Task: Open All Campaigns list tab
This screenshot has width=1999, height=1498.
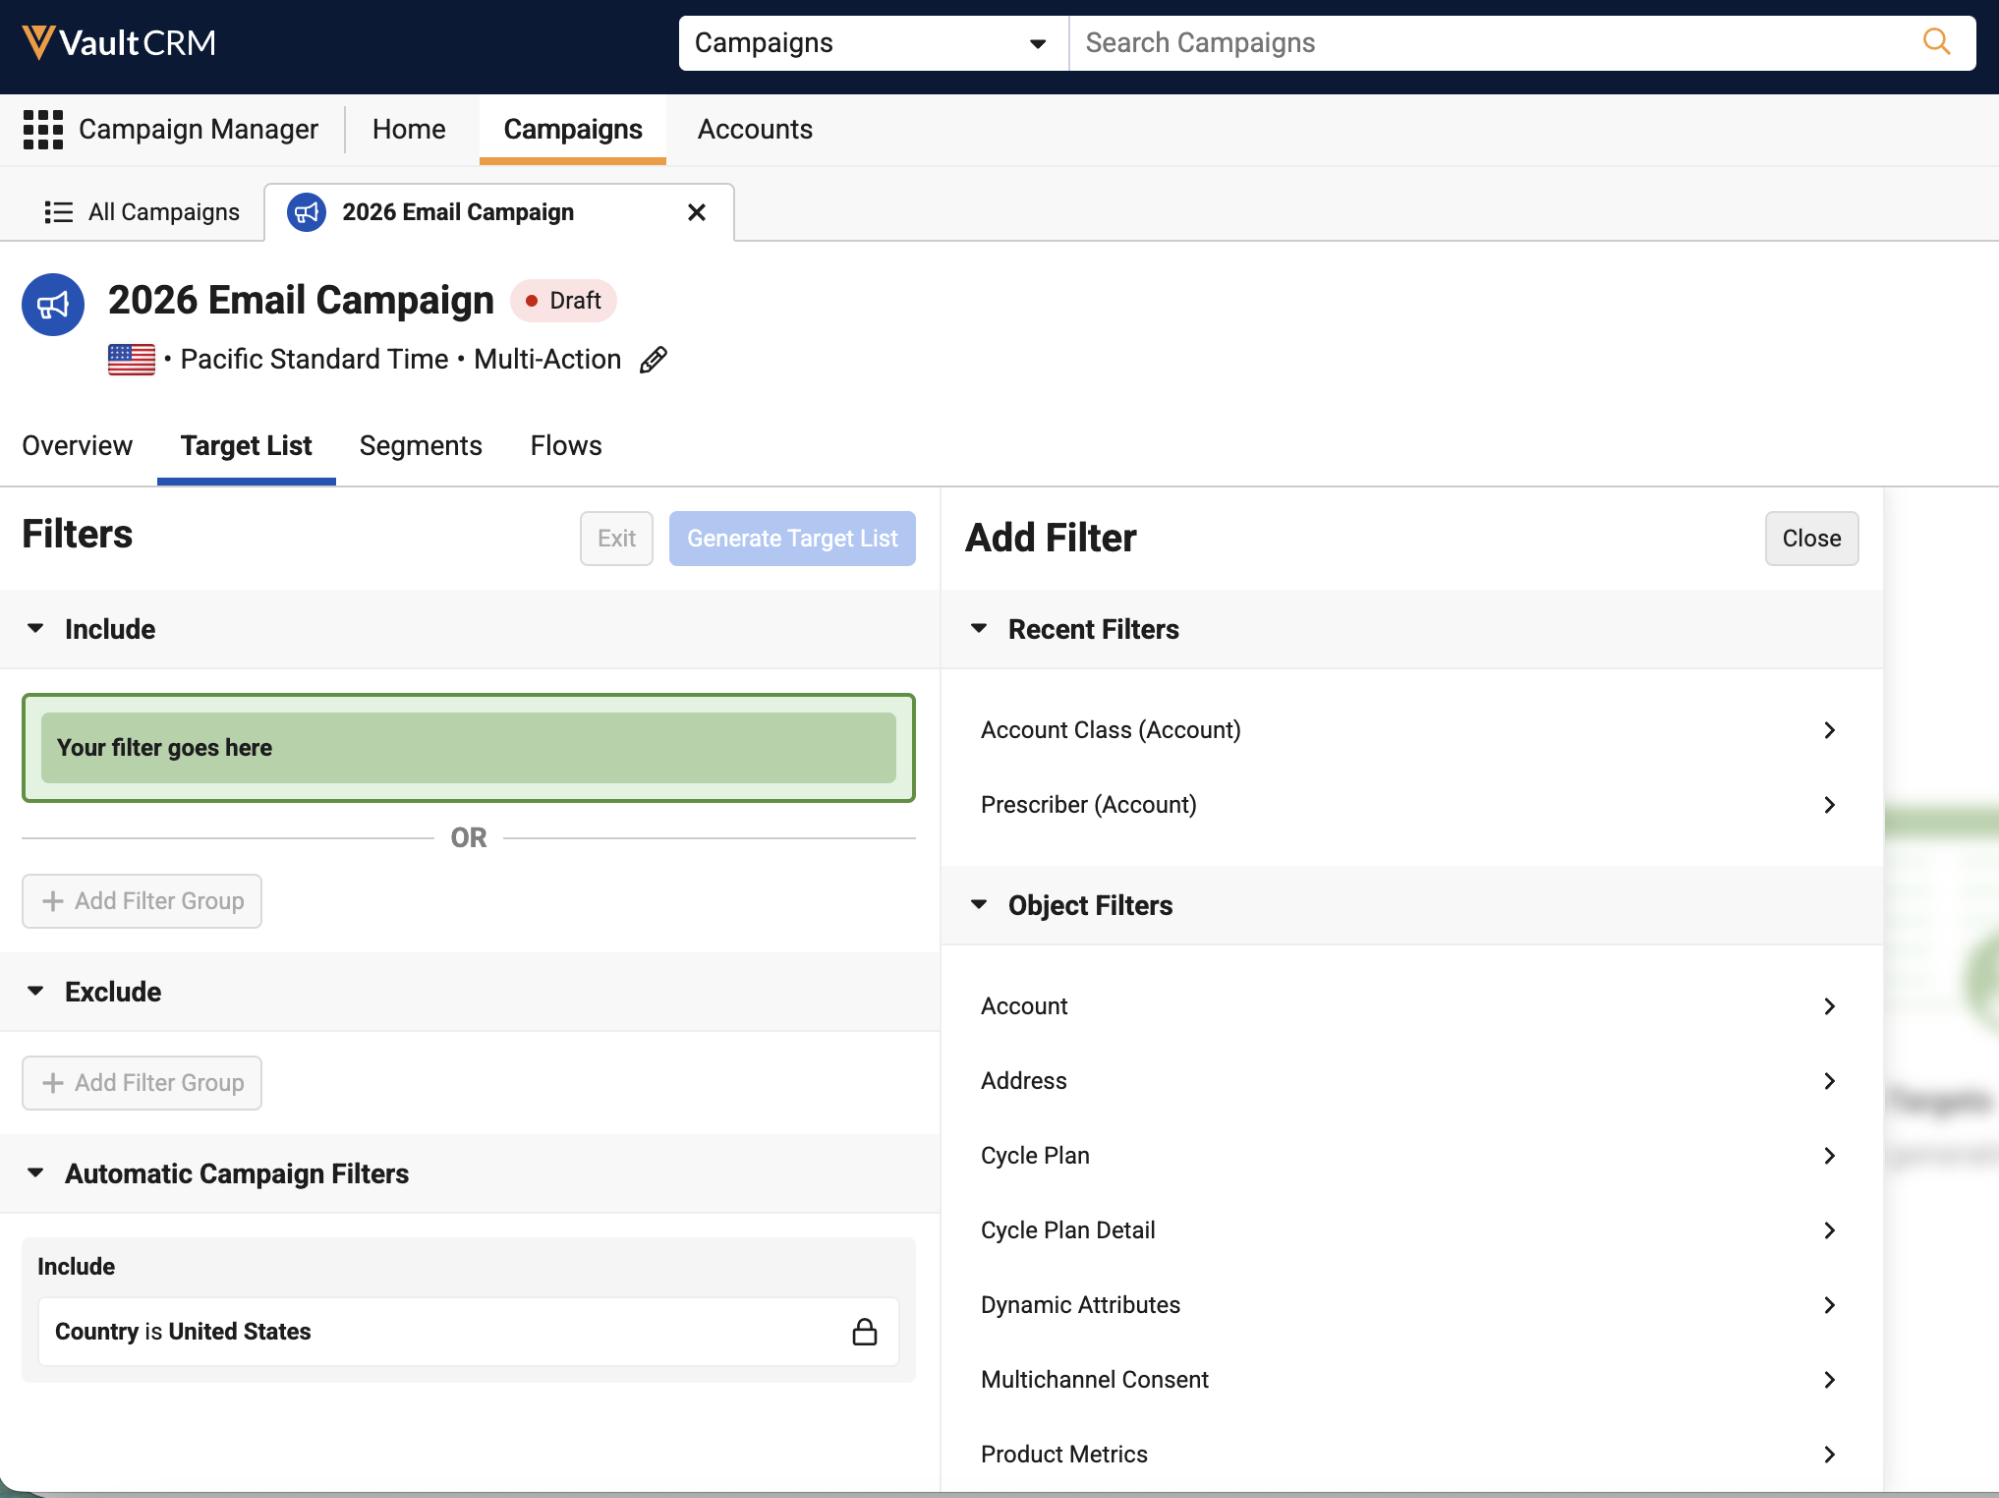Action: 142,212
